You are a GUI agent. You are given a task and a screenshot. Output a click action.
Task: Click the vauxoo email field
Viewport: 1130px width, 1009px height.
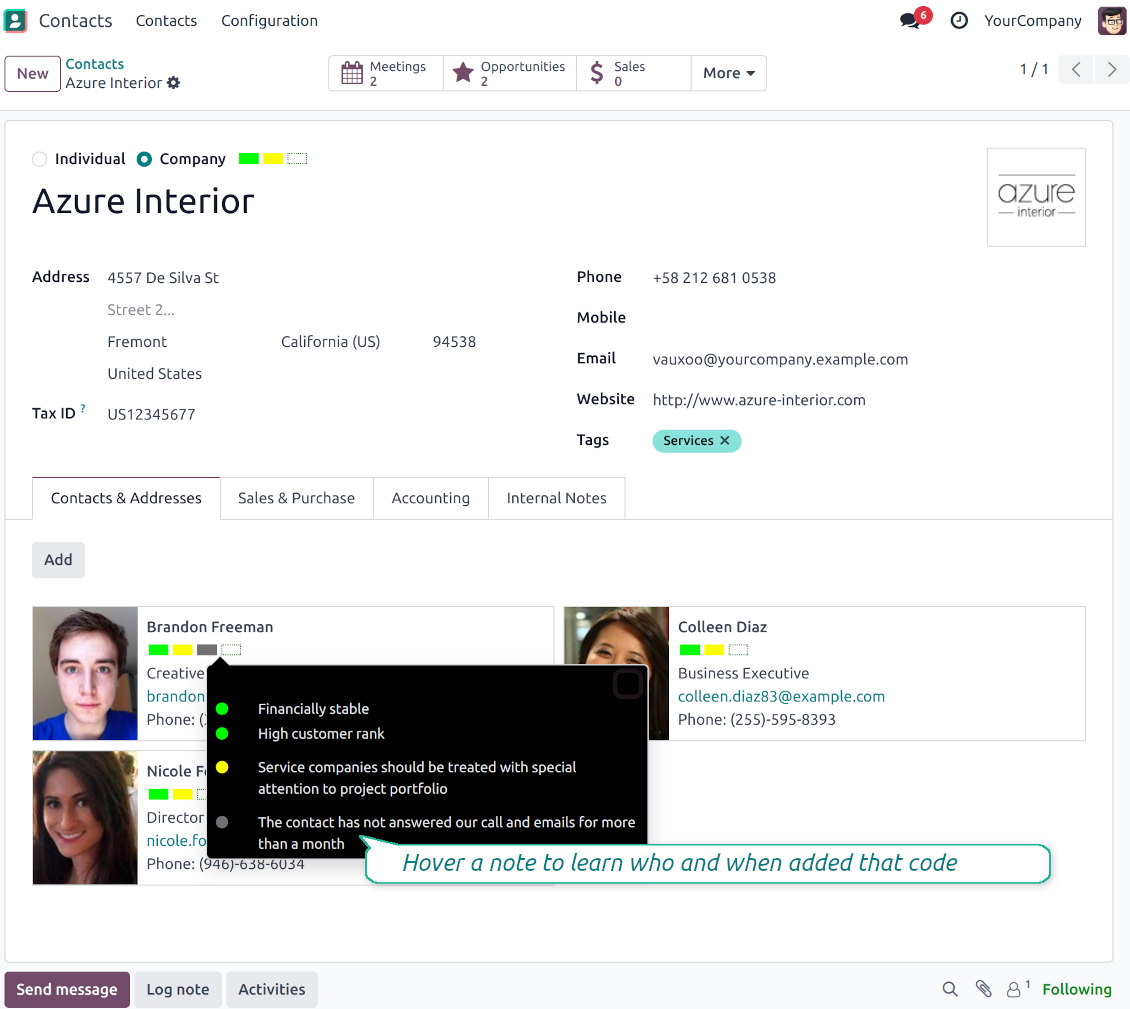(x=780, y=359)
